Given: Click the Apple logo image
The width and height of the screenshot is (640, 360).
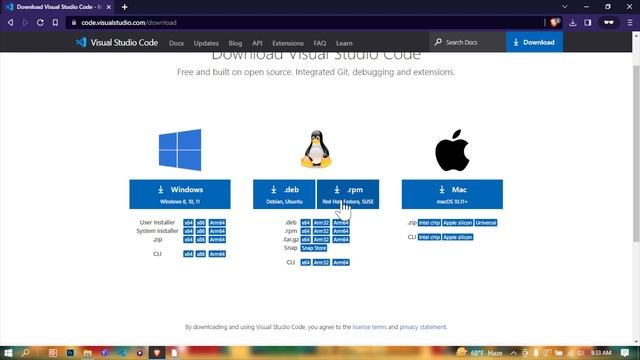Looking at the screenshot, I should [452, 150].
